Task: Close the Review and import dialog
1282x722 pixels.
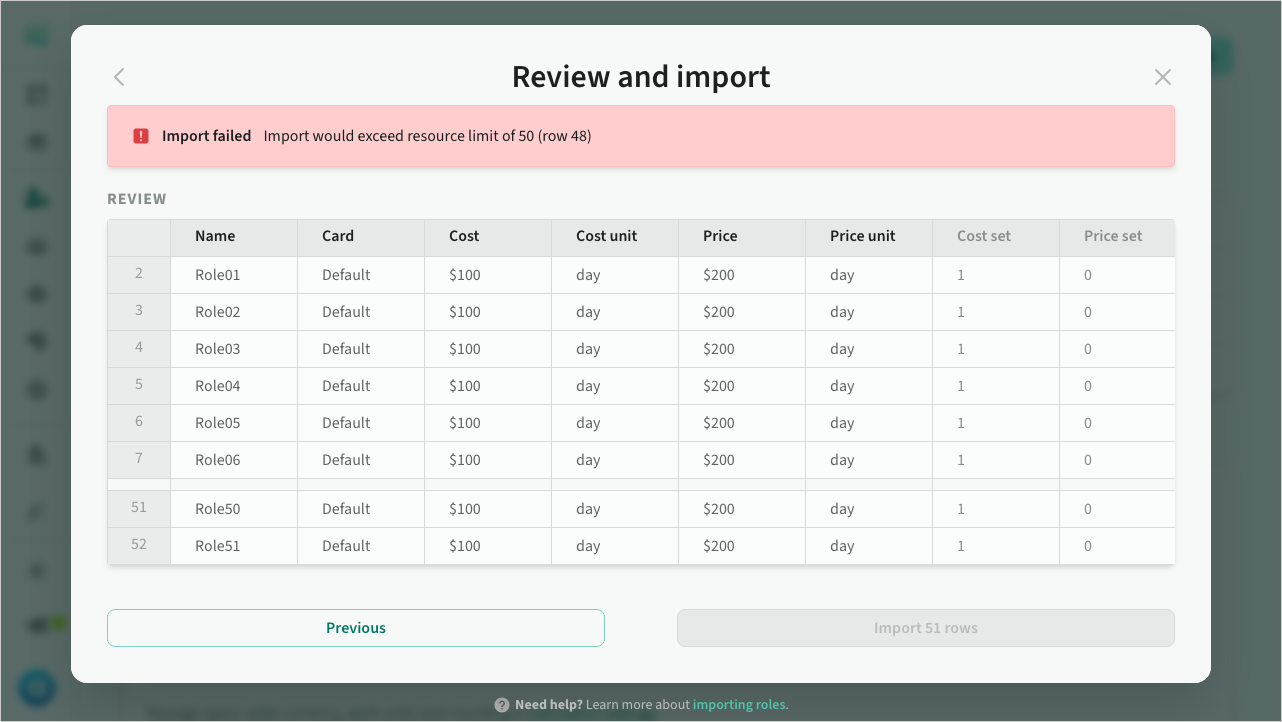Action: 1162,77
